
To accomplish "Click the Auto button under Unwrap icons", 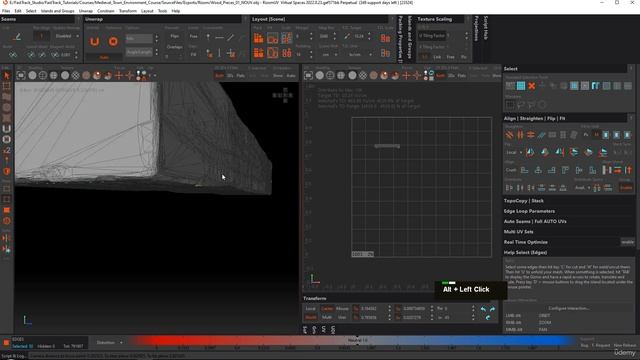I will tap(104, 58).
